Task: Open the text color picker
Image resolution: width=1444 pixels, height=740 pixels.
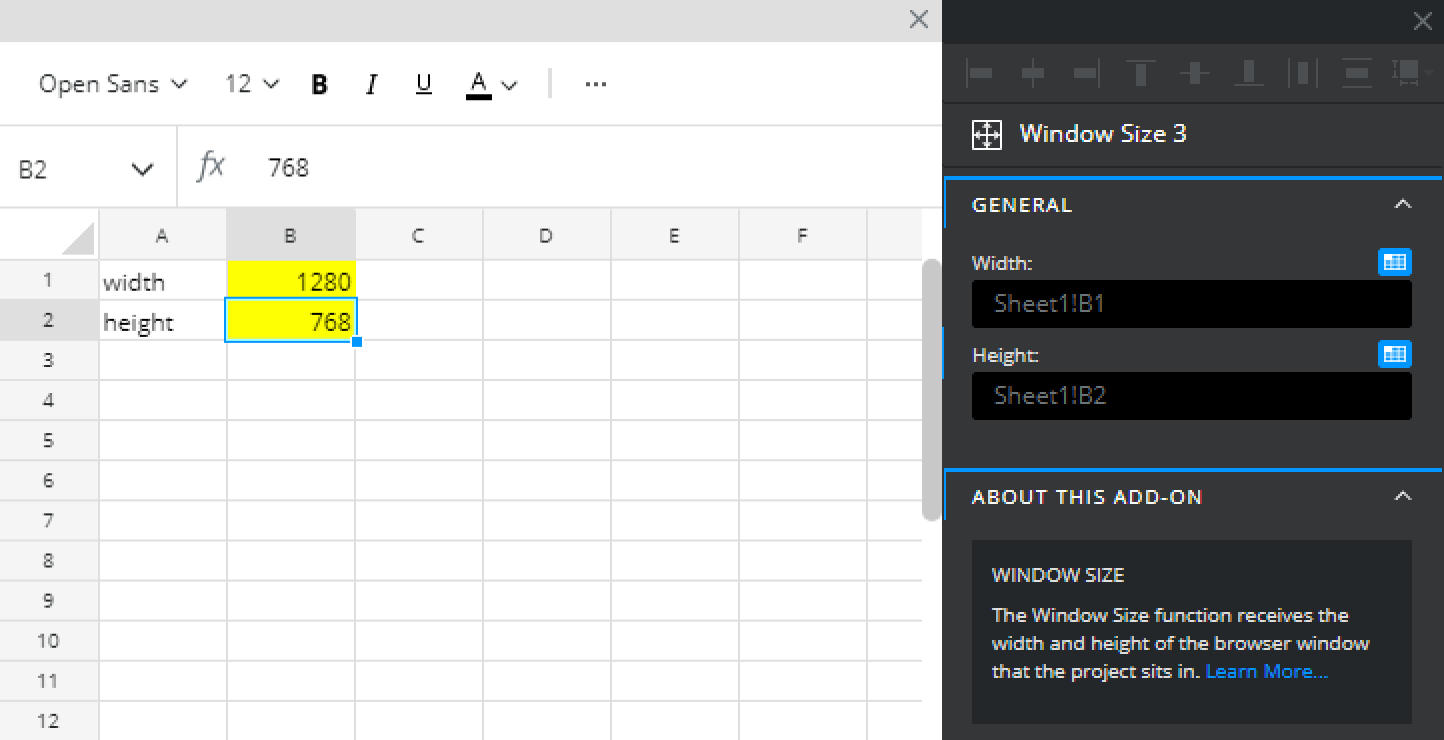Action: tap(491, 85)
